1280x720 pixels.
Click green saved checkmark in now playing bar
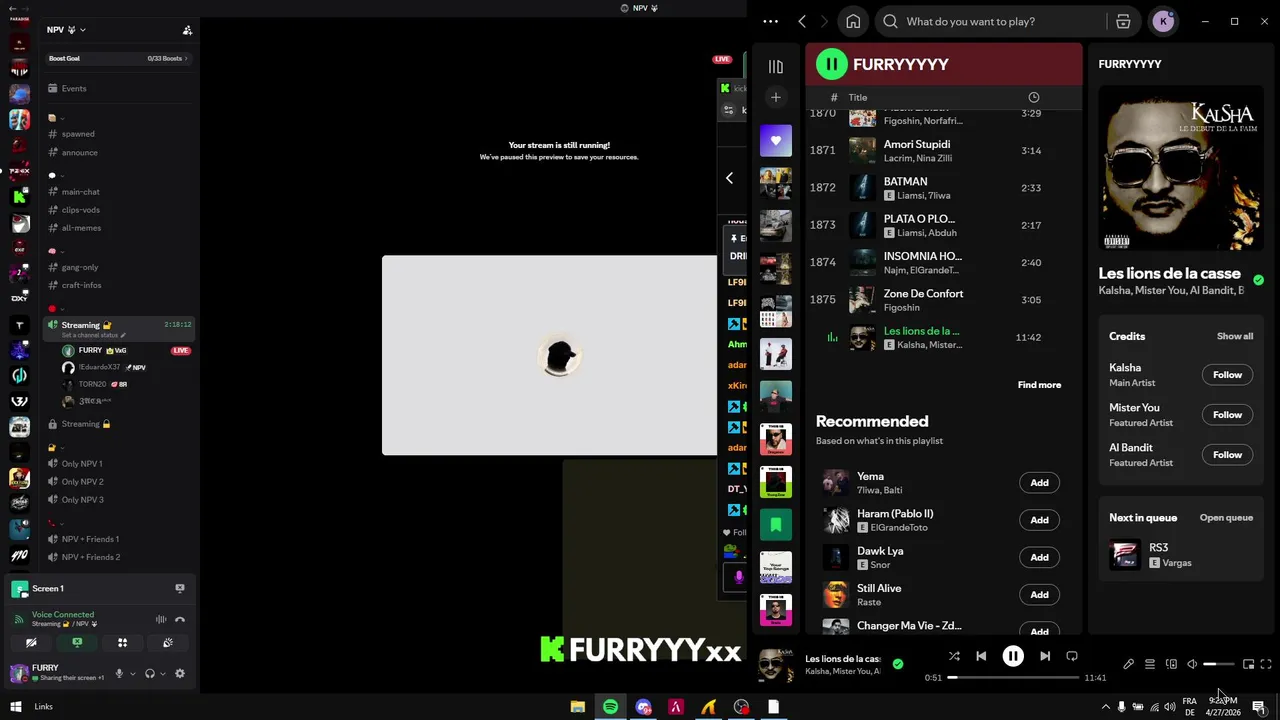(x=897, y=664)
